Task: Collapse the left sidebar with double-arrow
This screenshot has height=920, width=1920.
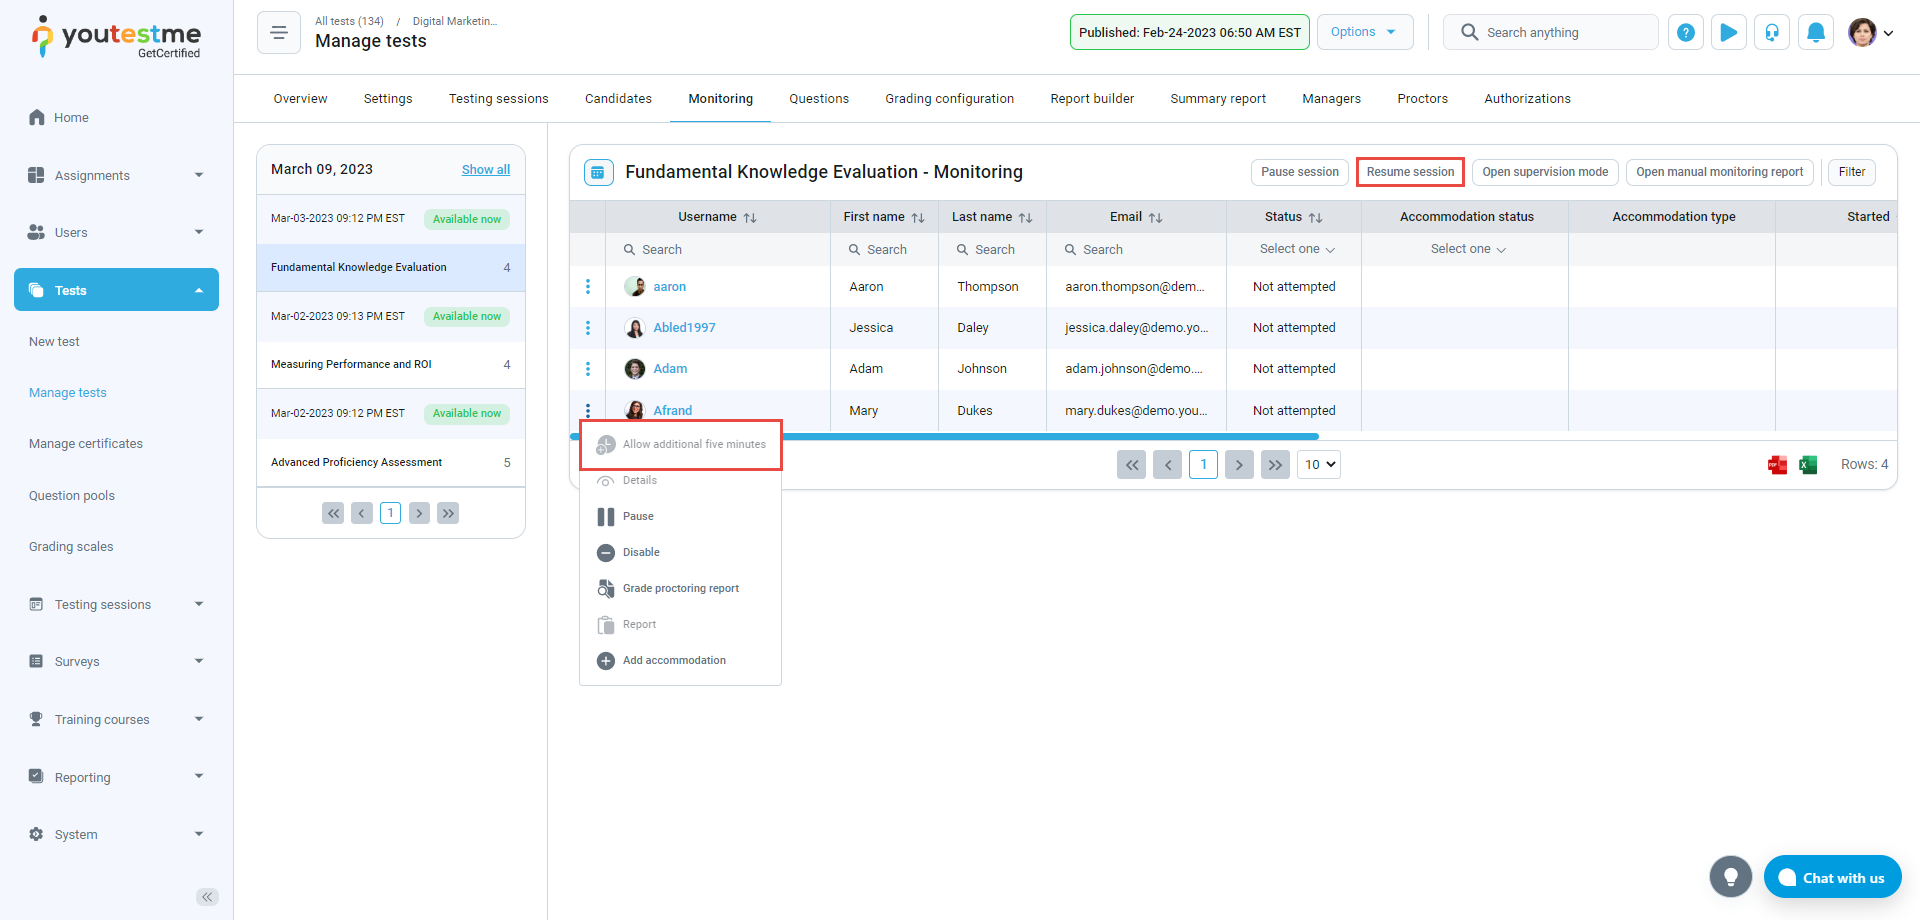Action: click(x=207, y=897)
